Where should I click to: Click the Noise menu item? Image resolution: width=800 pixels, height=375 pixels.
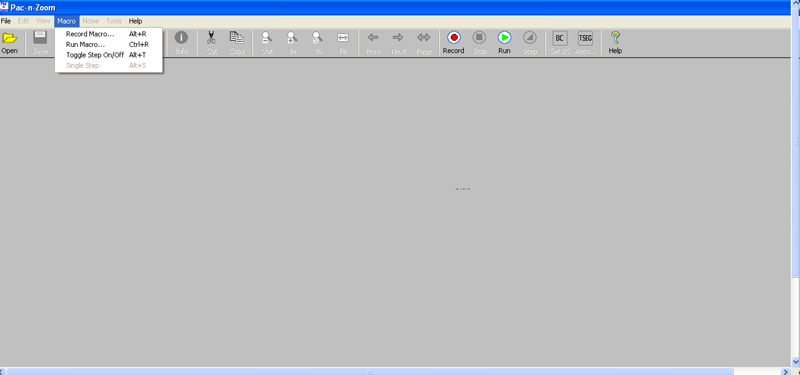(90, 21)
